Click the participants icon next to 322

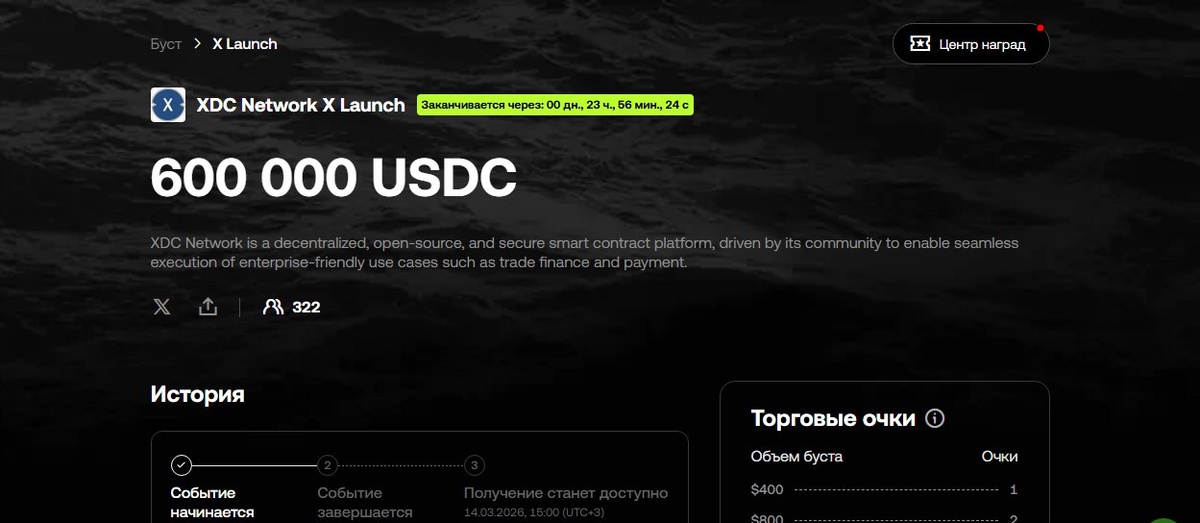(273, 307)
